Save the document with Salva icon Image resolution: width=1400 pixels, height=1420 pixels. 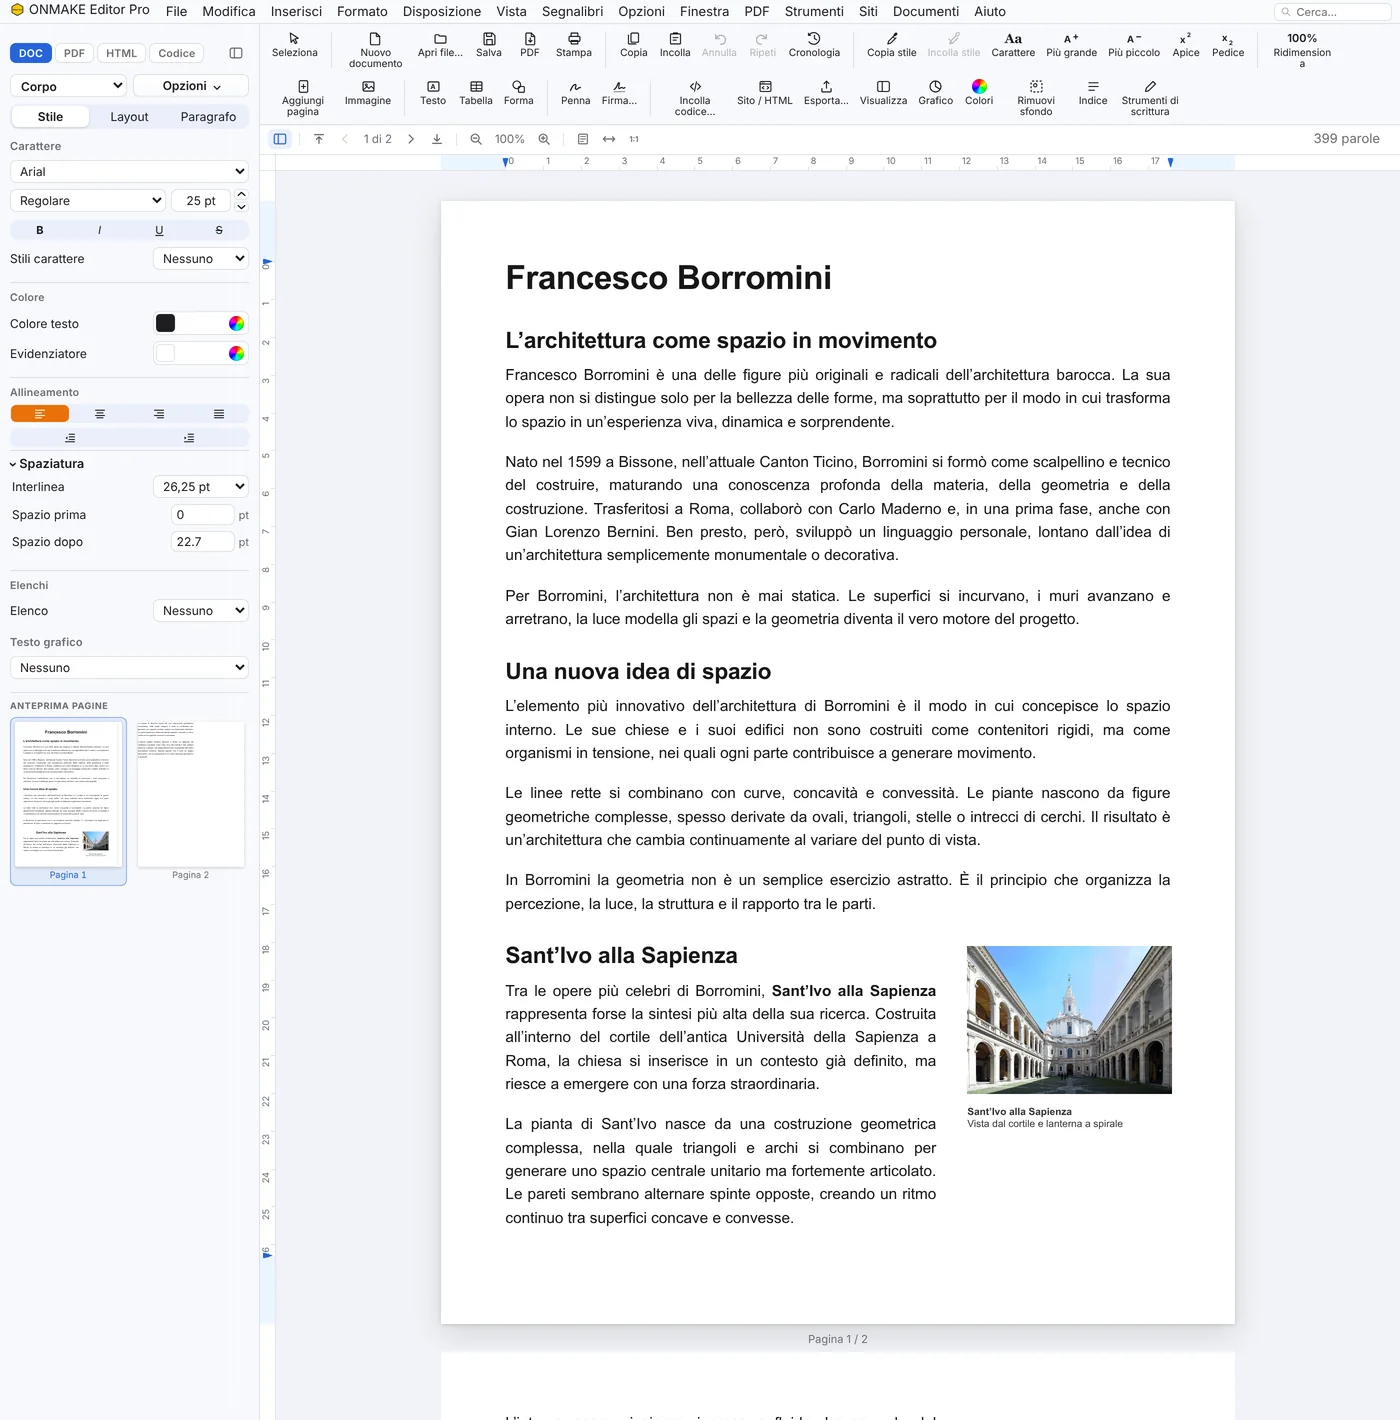(x=489, y=45)
